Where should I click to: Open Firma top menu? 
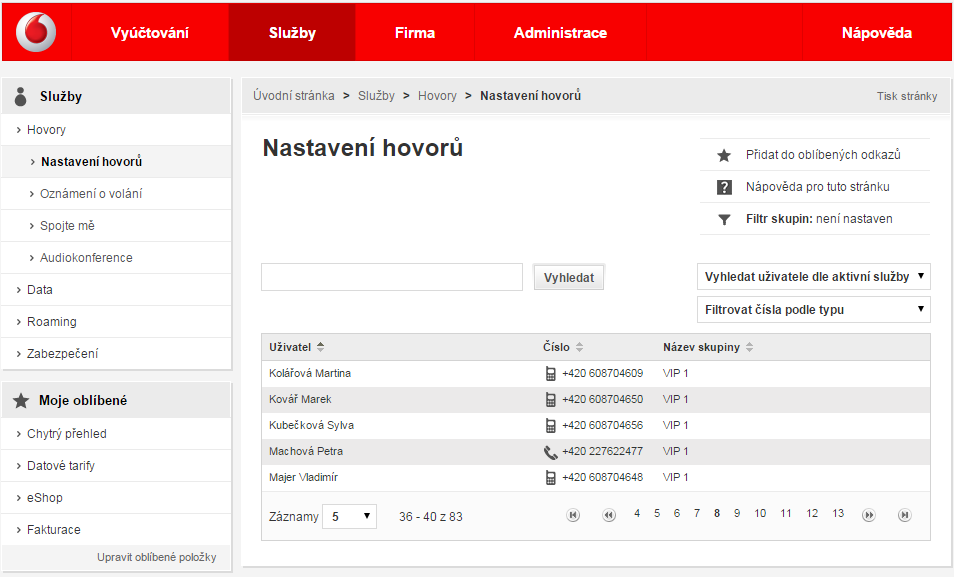tap(415, 32)
